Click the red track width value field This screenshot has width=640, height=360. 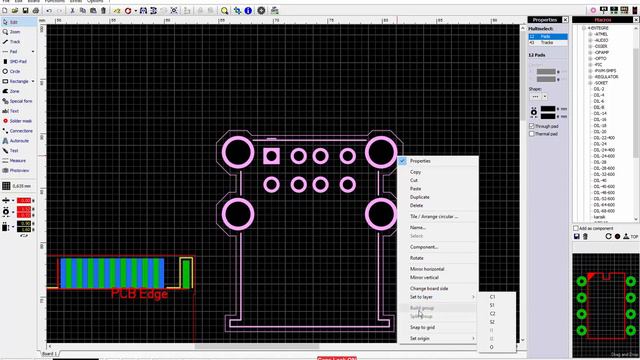tap(24, 200)
